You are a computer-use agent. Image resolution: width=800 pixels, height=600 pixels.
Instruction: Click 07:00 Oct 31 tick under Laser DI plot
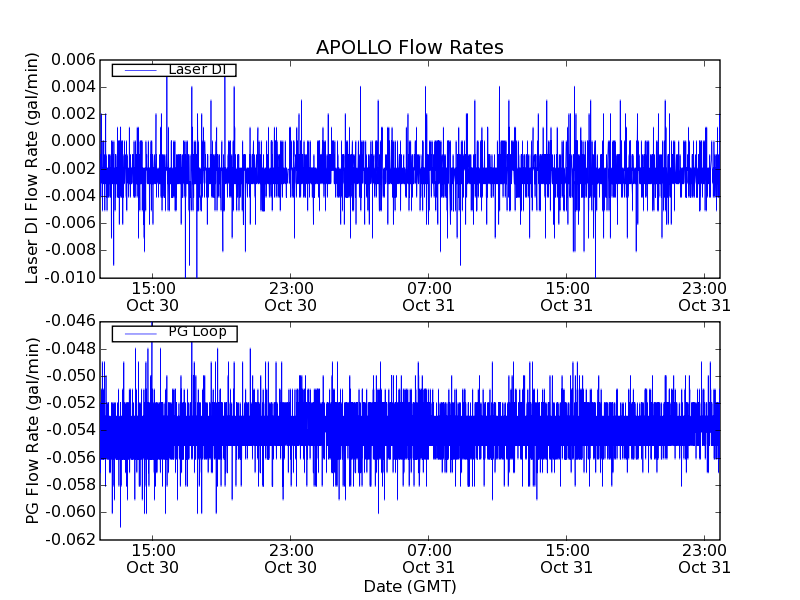[428, 296]
